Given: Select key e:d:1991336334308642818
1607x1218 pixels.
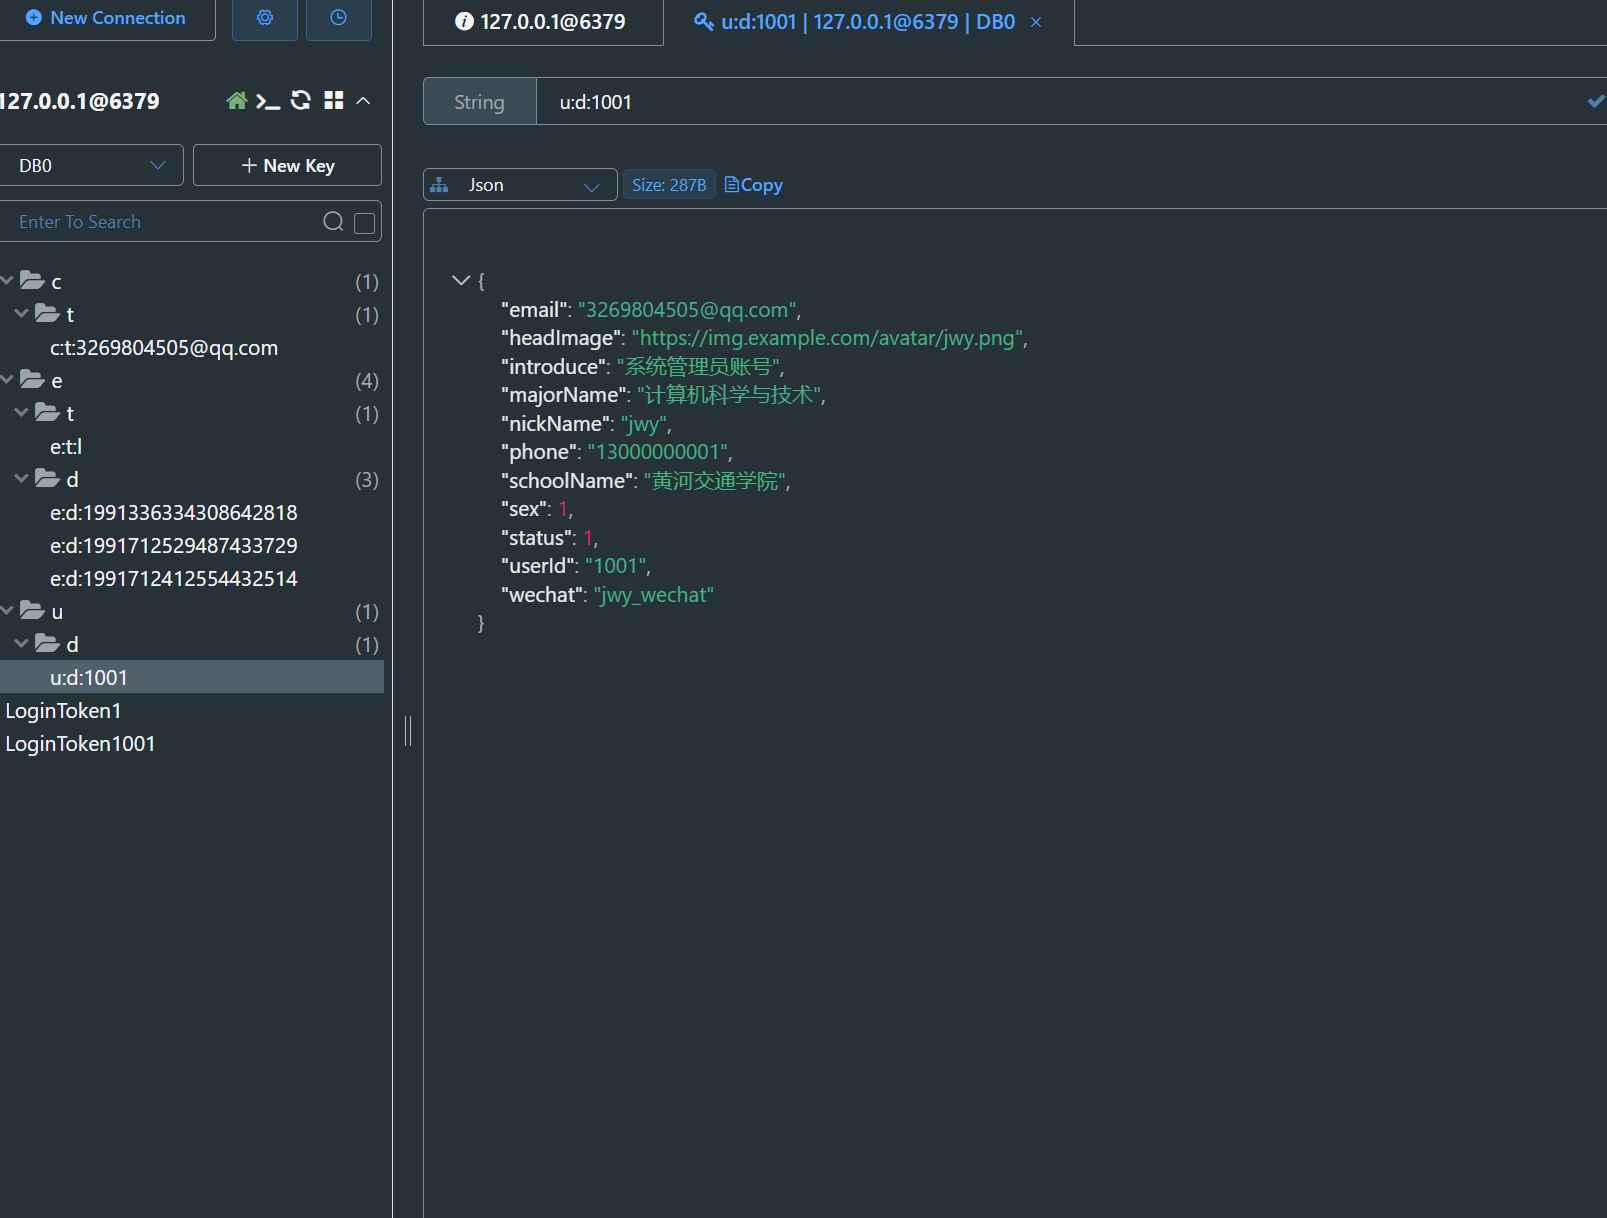Looking at the screenshot, I should coord(174,513).
